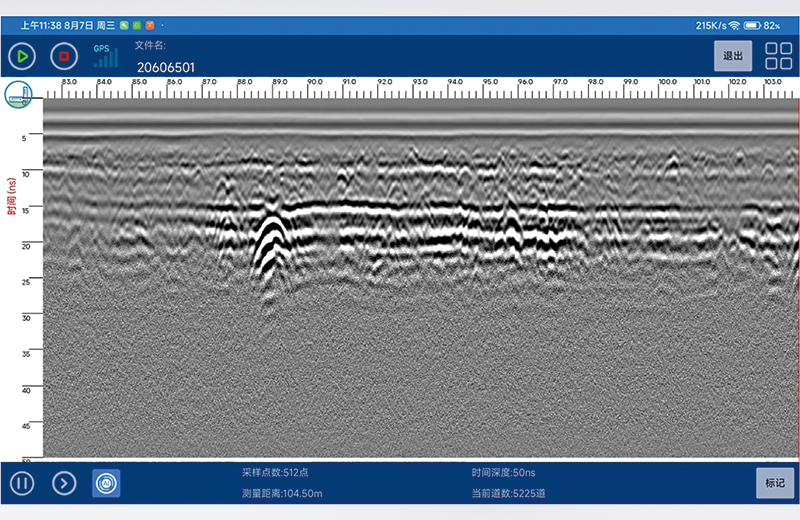Select the file name 20606501
The height and width of the screenshot is (520, 800).
coord(166,68)
